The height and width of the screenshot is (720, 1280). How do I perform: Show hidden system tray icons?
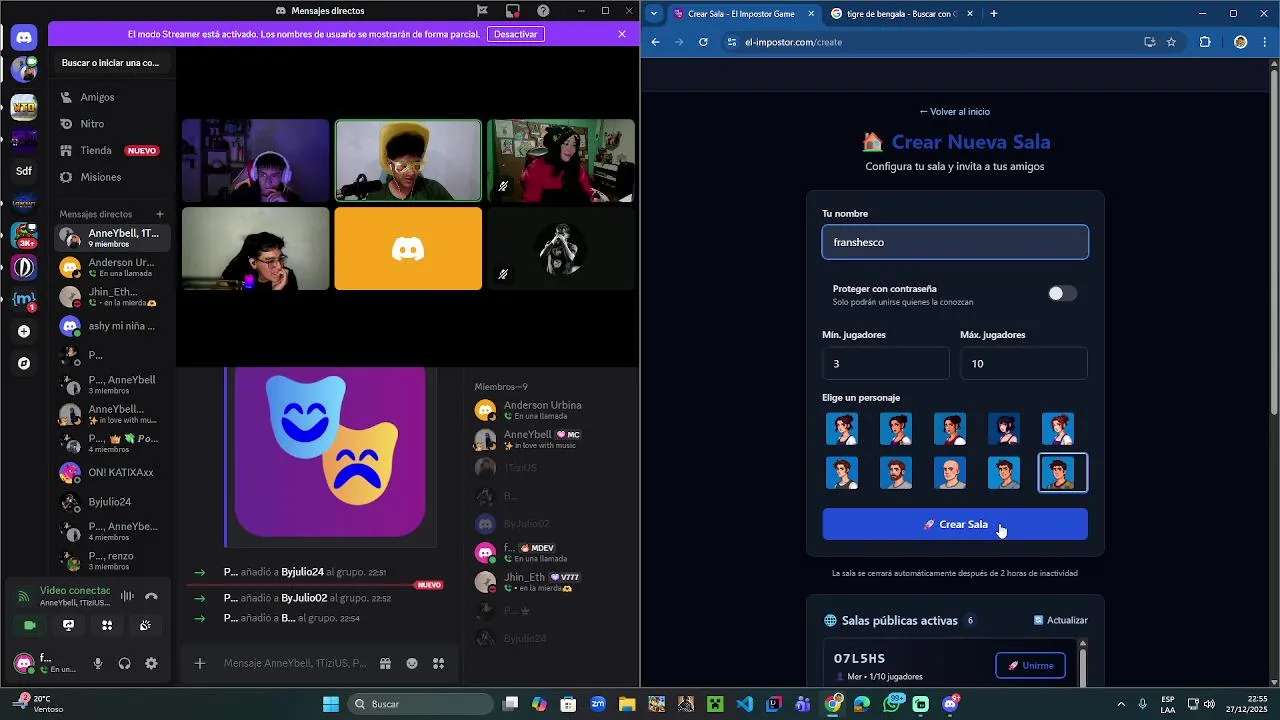pyautogui.click(x=1120, y=704)
